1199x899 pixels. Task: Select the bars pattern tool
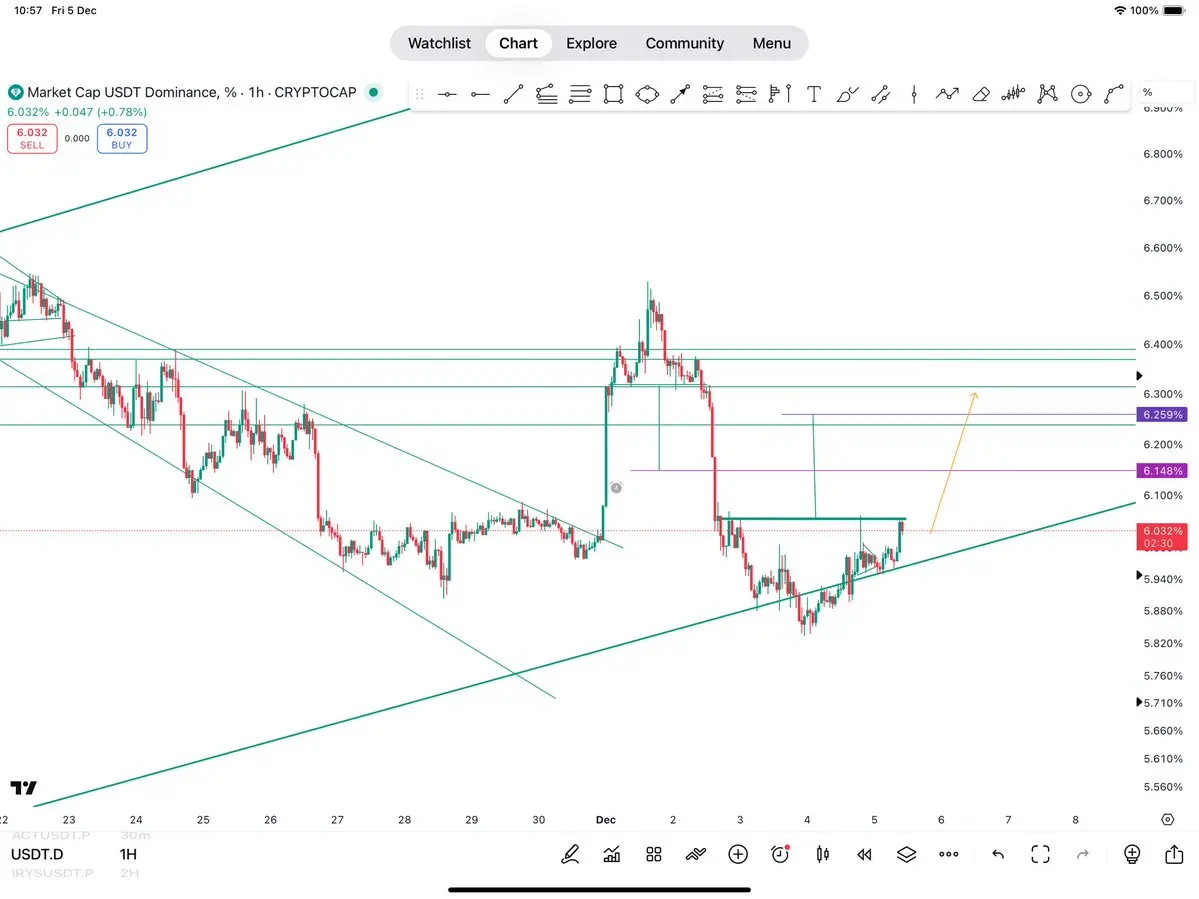point(1014,94)
